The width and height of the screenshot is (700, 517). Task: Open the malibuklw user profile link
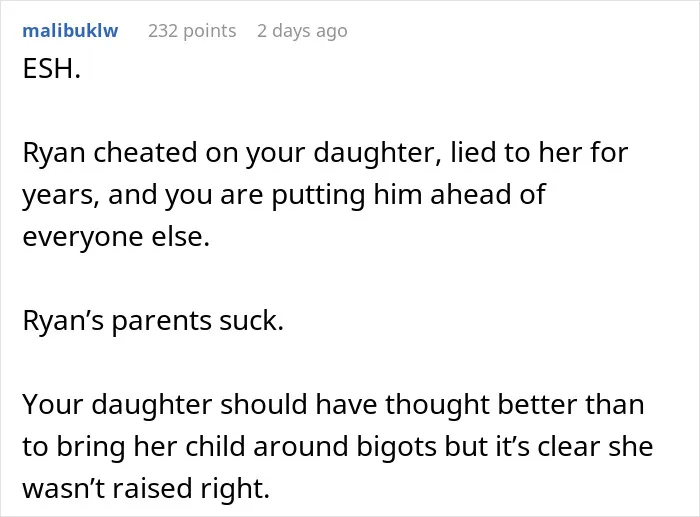click(70, 31)
